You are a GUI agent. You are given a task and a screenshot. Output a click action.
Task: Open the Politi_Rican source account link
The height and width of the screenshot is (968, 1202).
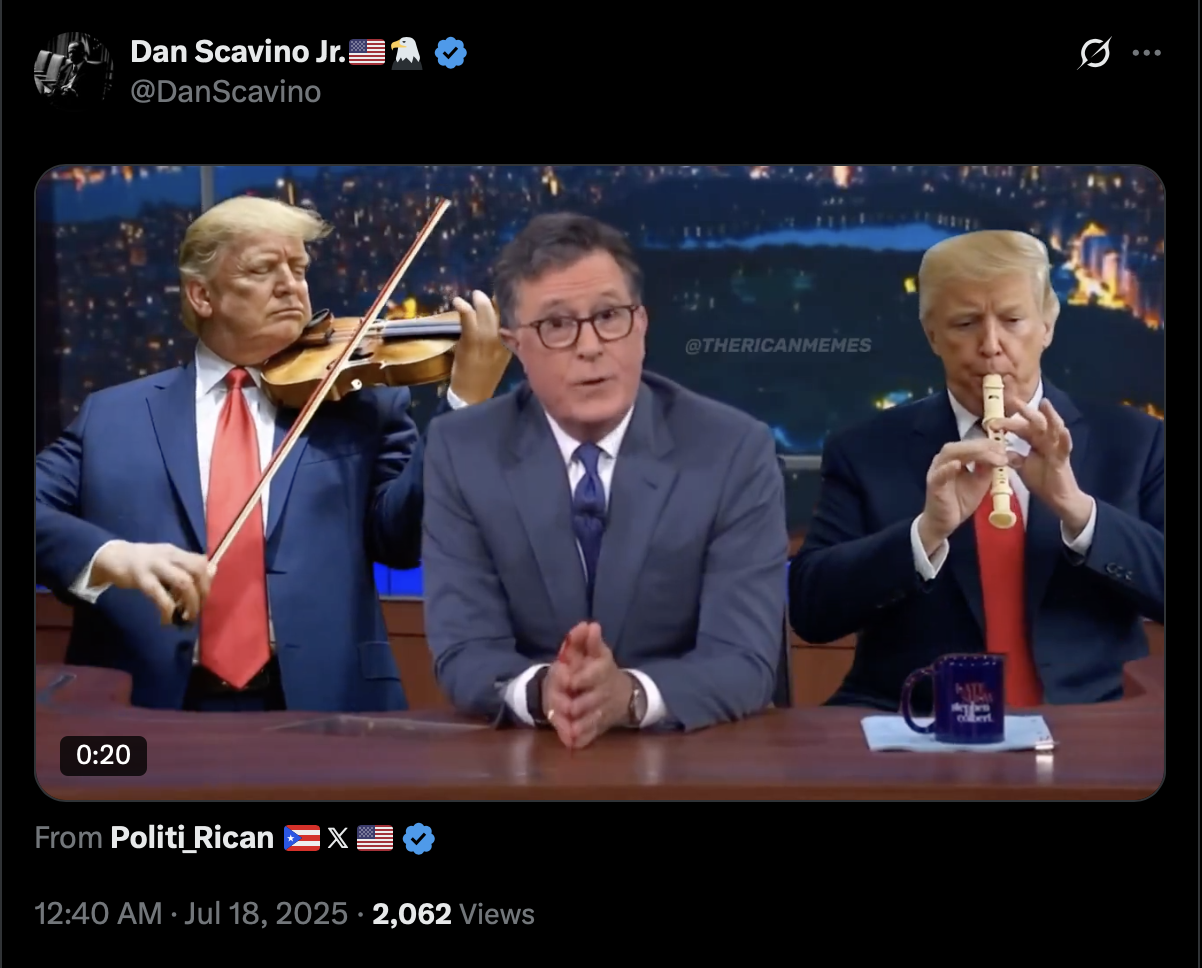192,838
